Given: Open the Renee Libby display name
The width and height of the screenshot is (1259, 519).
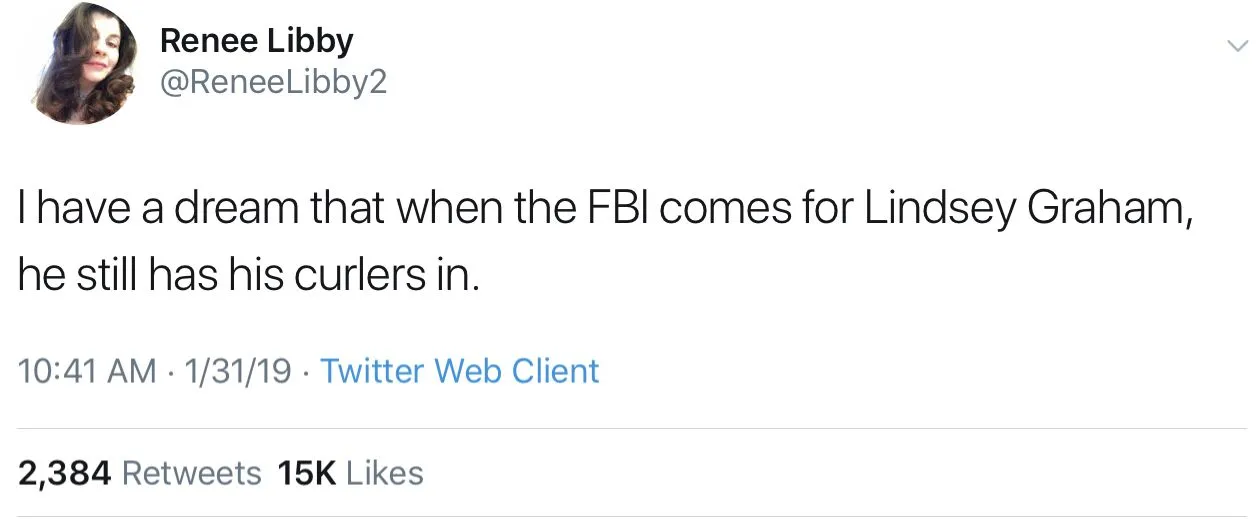Looking at the screenshot, I should click(x=256, y=41).
